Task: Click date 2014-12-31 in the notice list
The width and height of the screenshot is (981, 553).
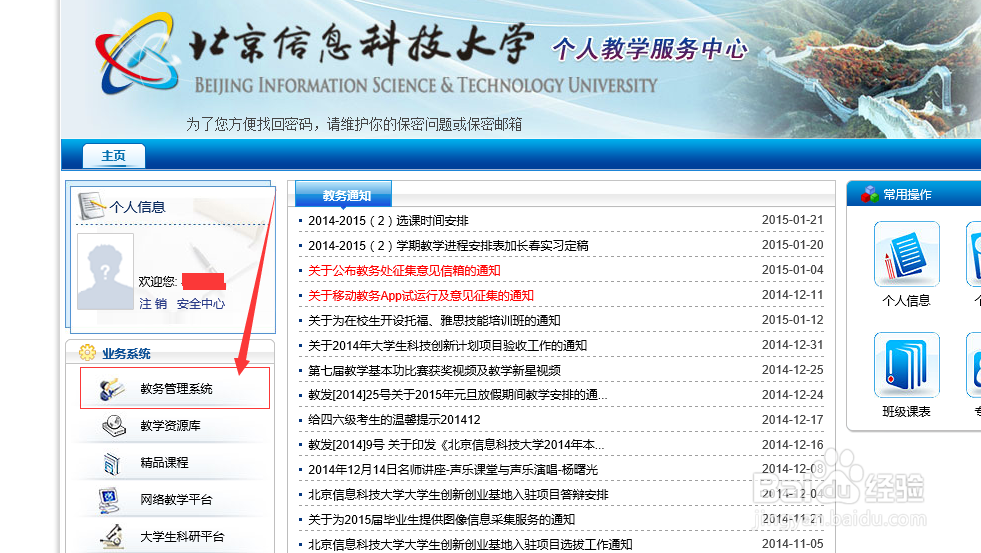Action: pyautogui.click(x=792, y=345)
